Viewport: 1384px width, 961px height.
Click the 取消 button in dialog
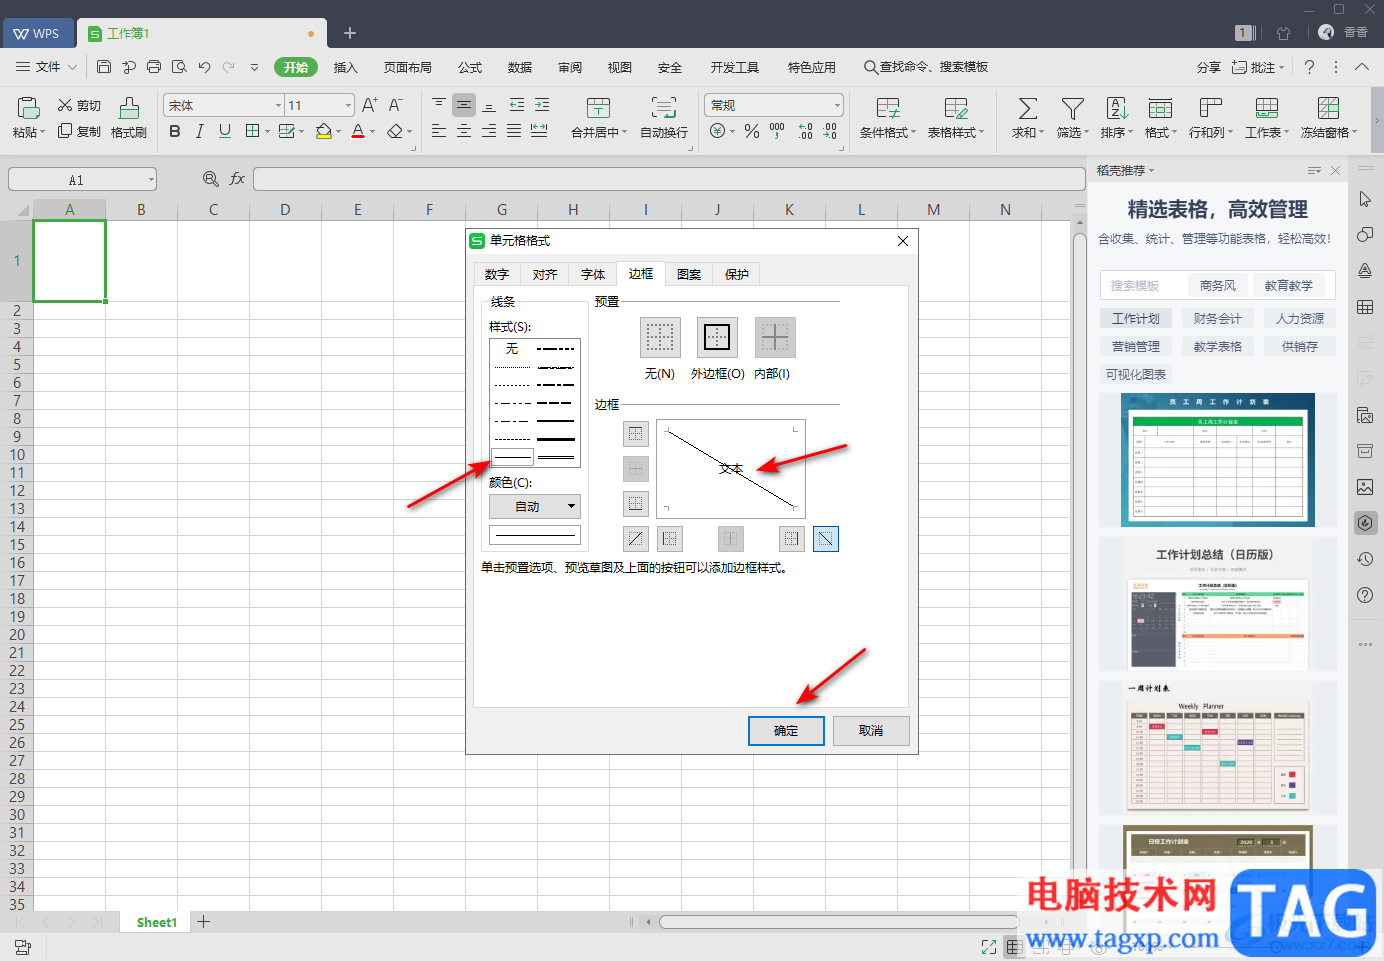[871, 731]
